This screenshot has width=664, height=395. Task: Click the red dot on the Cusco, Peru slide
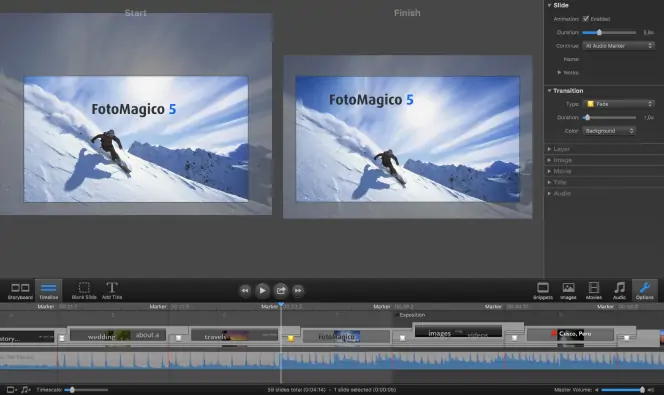554,333
